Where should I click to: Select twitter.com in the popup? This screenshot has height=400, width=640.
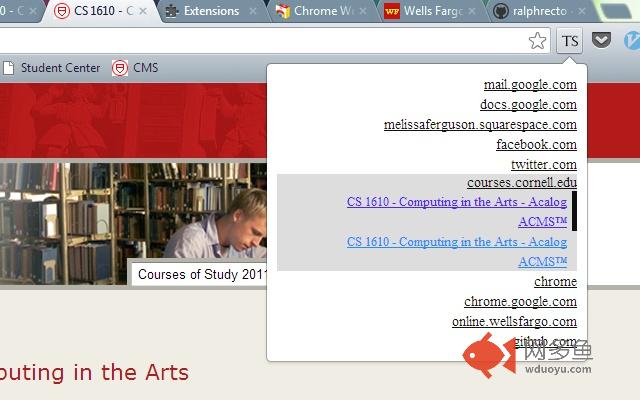(544, 164)
